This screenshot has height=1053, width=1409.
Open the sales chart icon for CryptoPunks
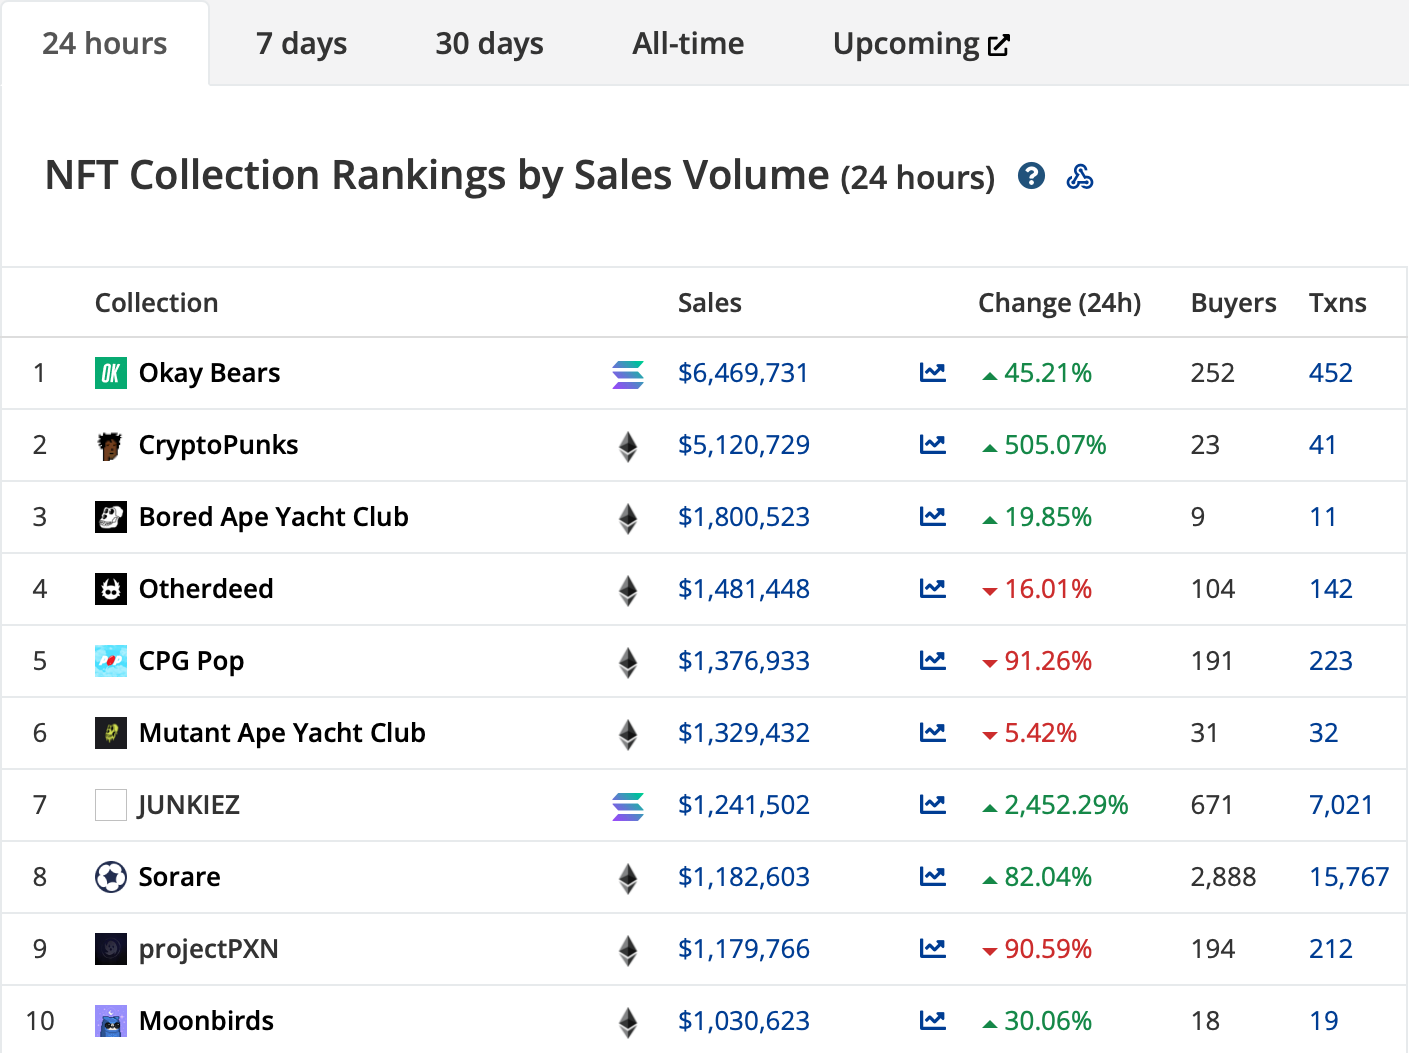tap(933, 445)
